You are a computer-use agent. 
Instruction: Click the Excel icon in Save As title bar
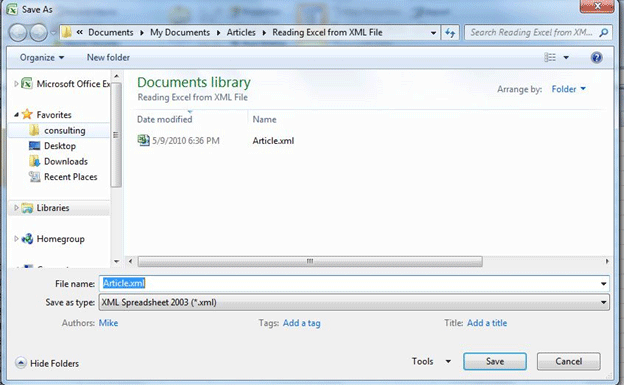(12, 9)
